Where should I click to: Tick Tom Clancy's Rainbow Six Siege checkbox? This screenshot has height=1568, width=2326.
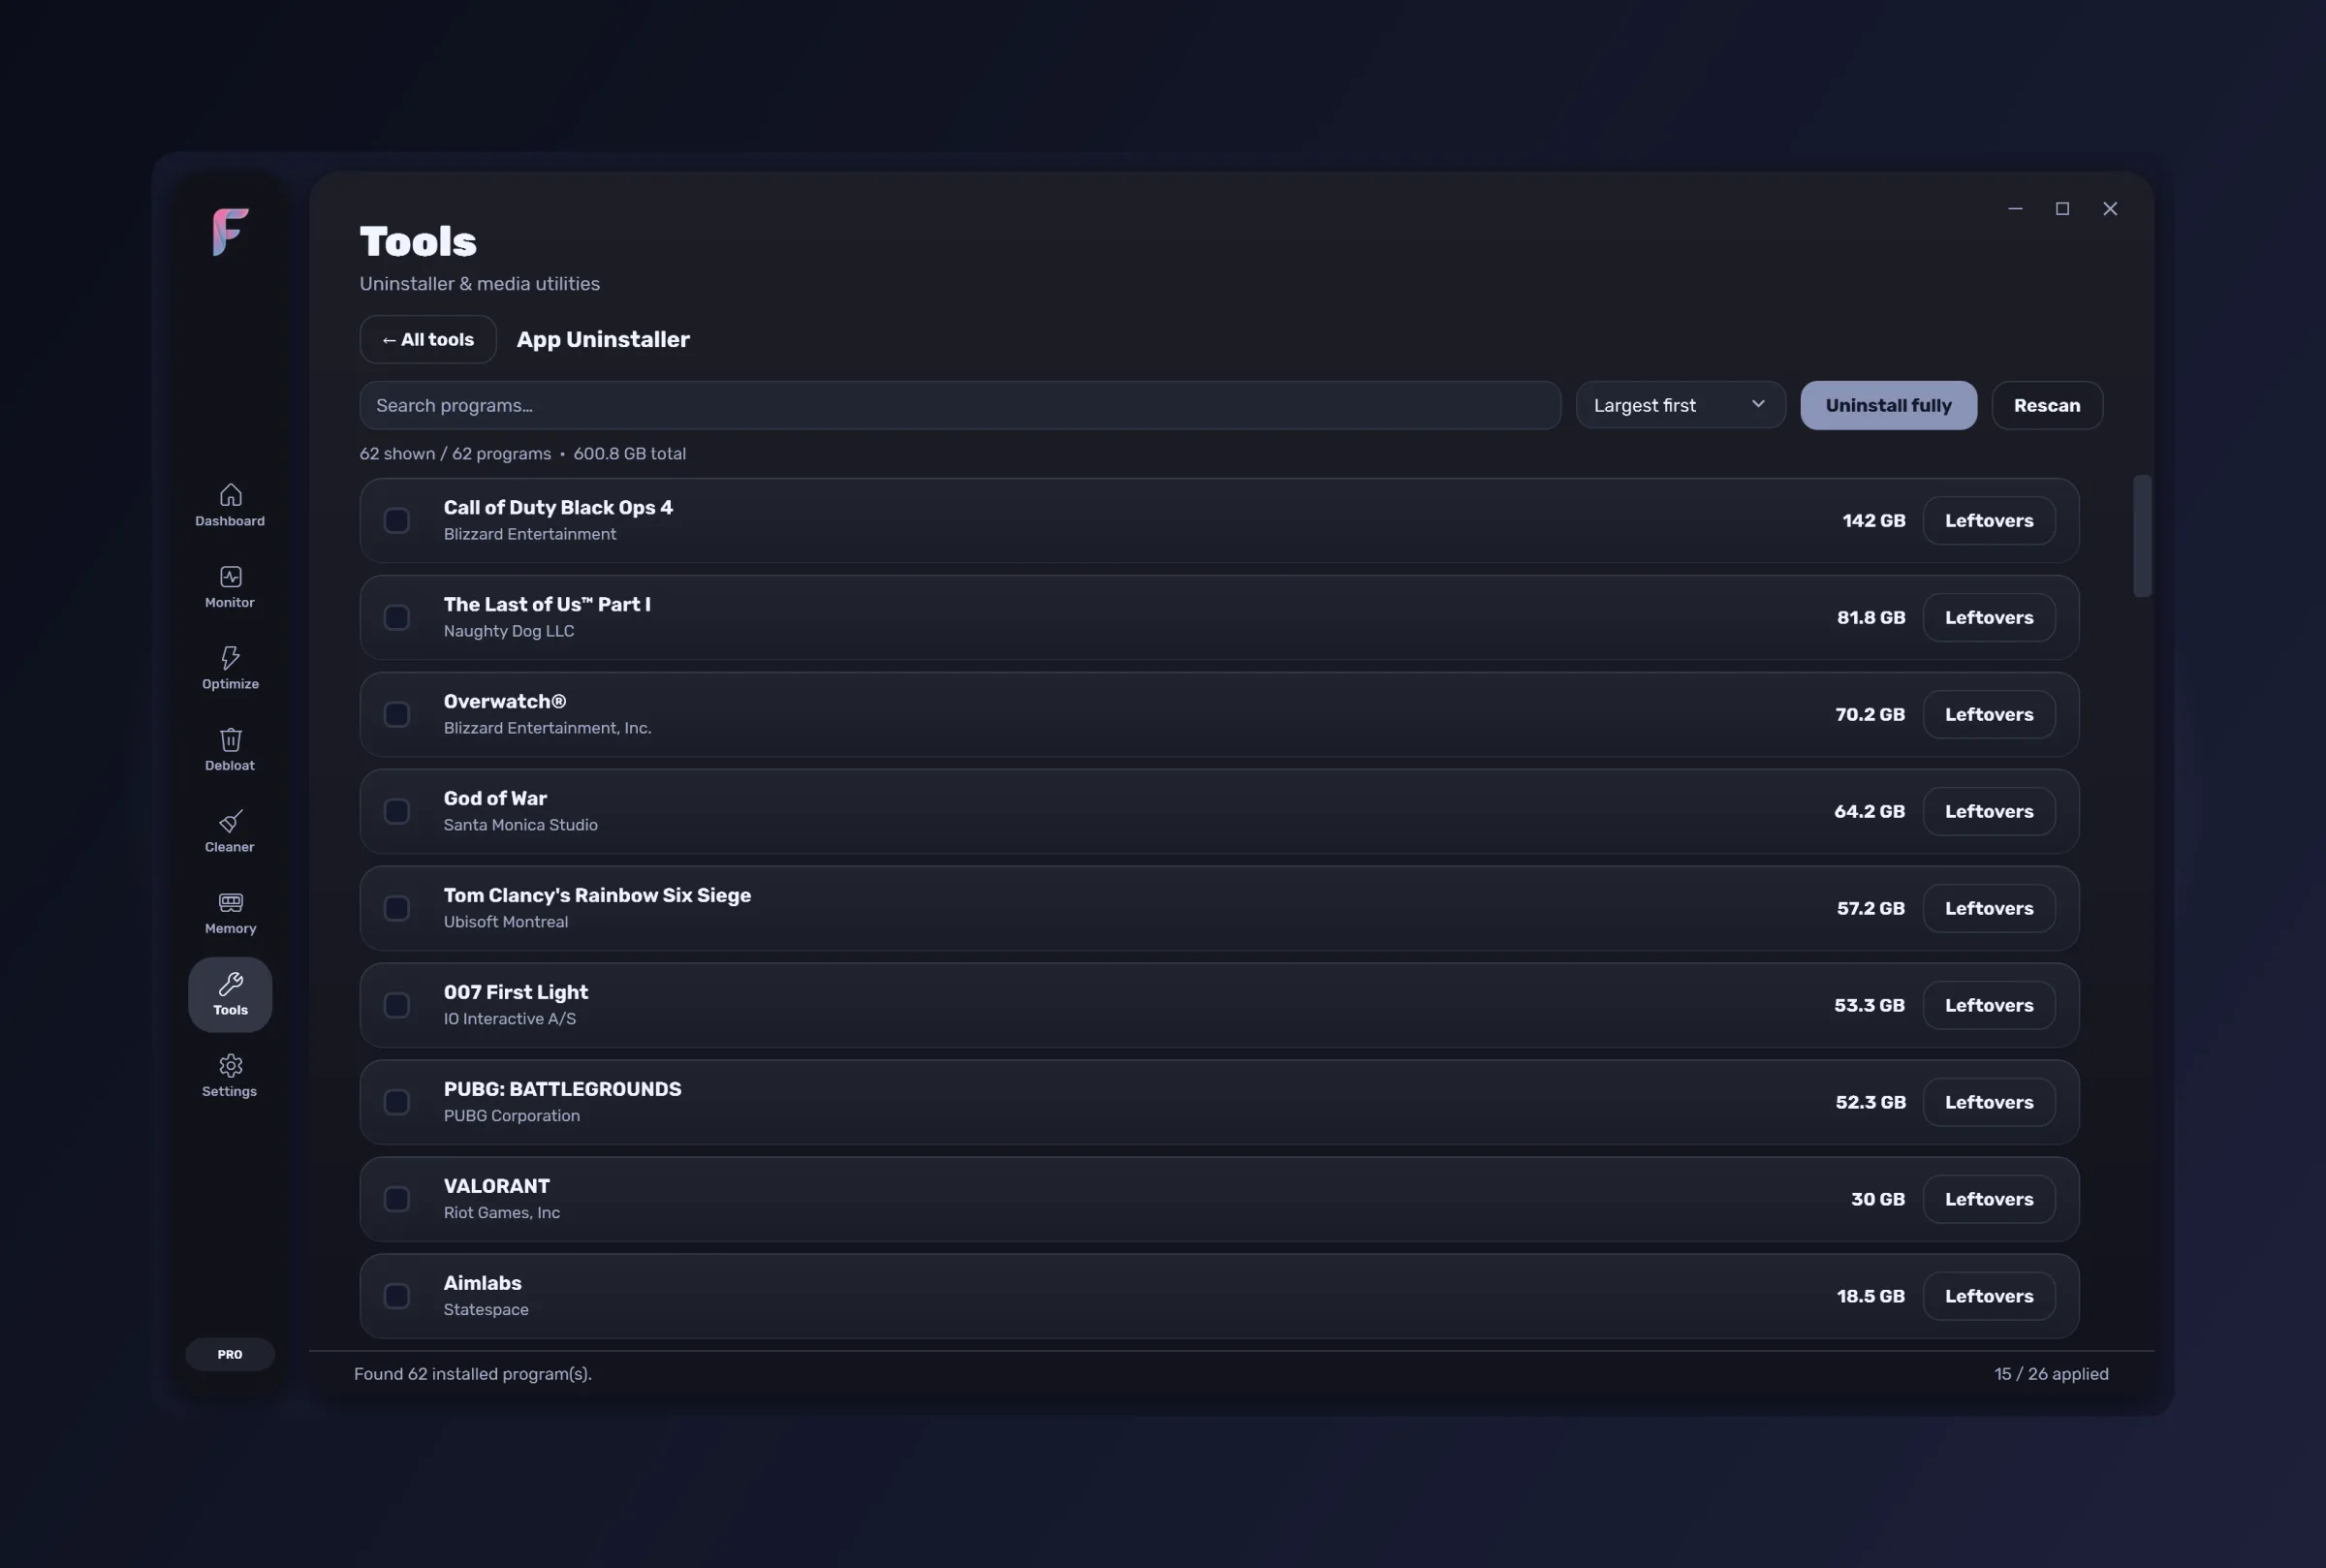[x=397, y=908]
